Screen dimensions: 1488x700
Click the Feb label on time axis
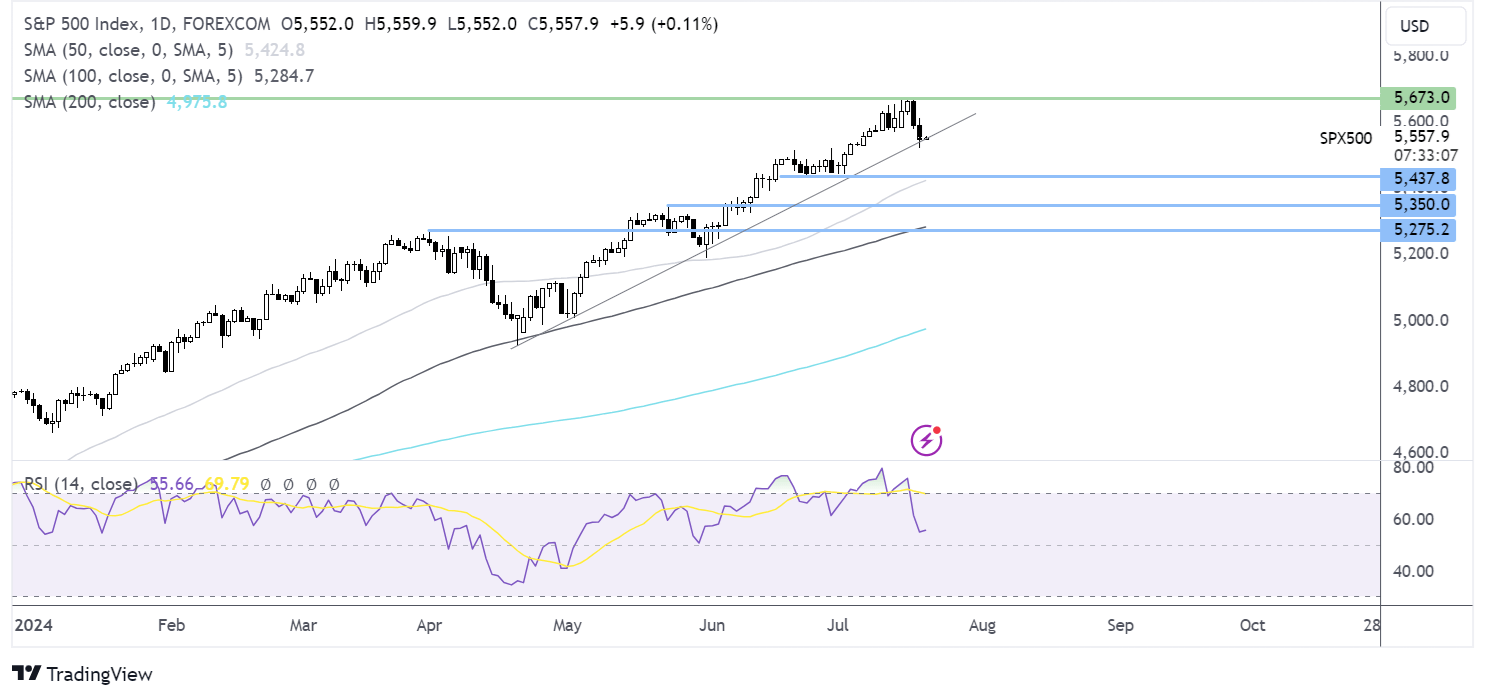[x=171, y=625]
